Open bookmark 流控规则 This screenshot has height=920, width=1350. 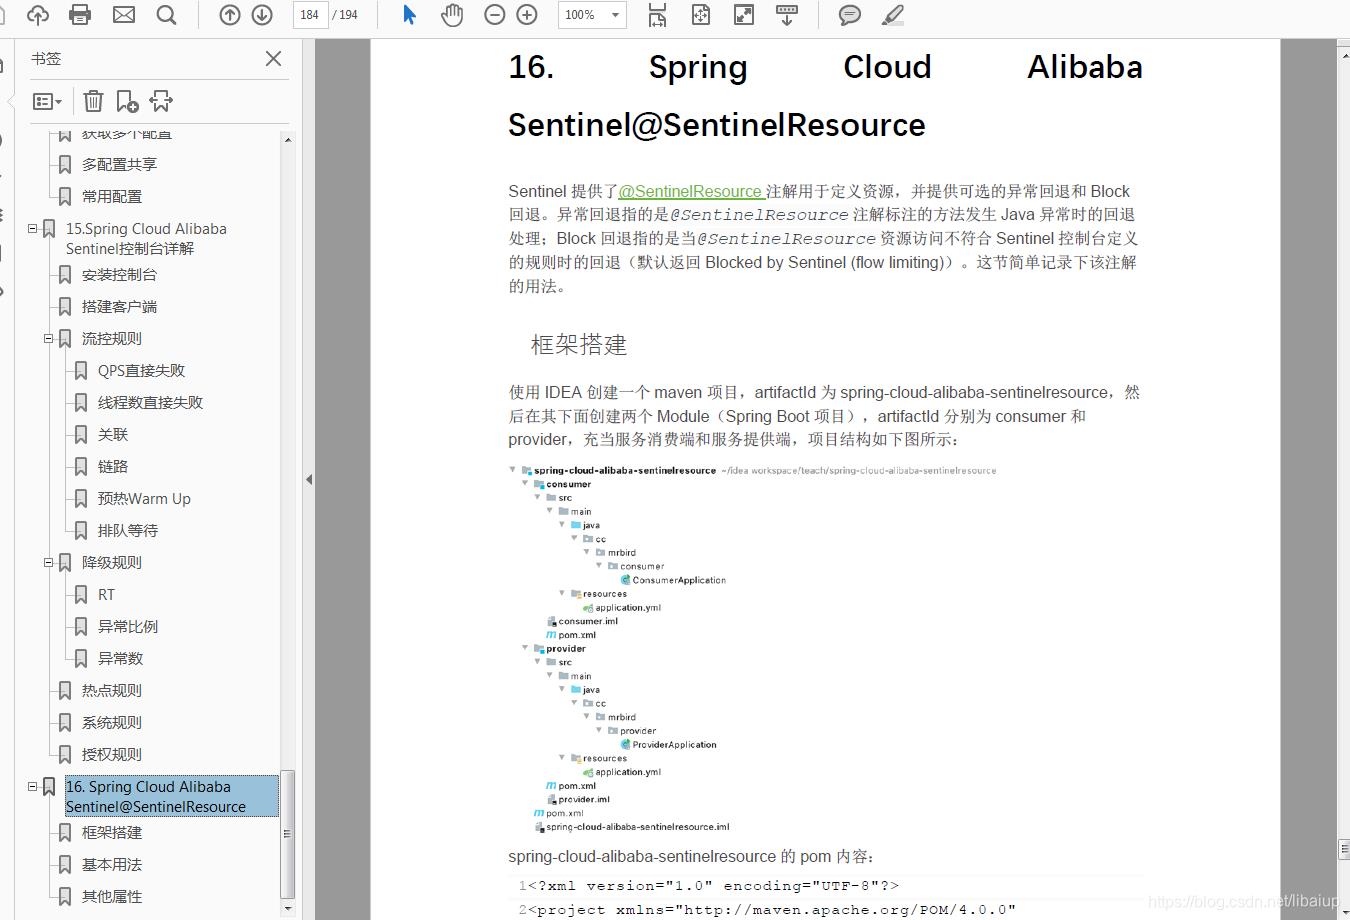coord(112,339)
